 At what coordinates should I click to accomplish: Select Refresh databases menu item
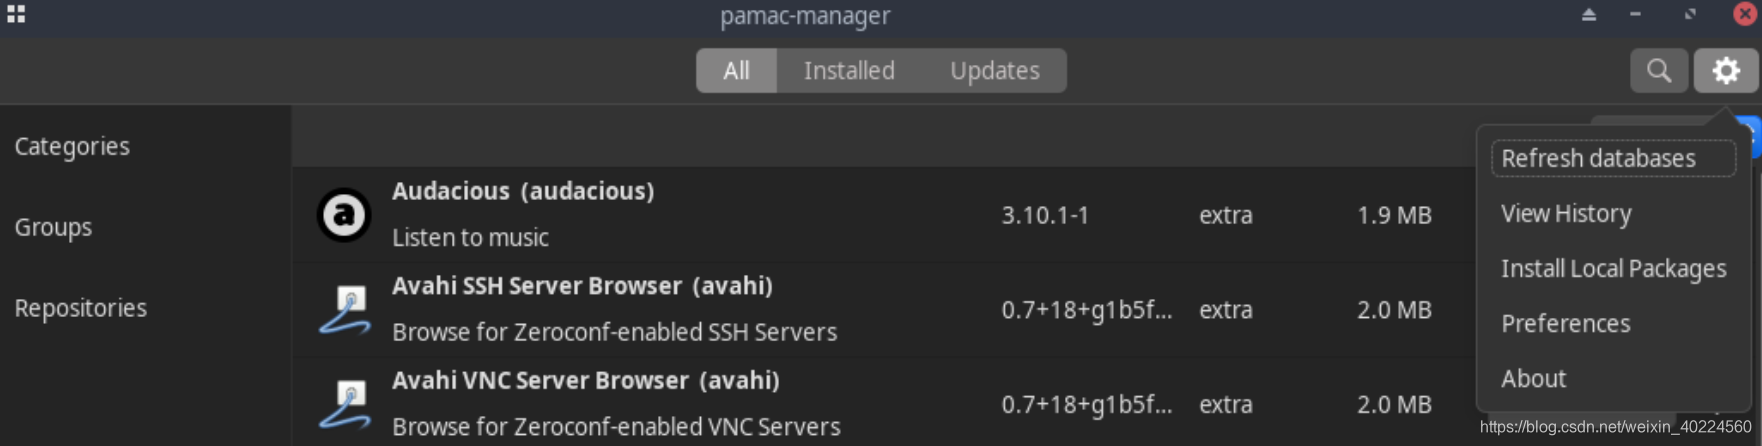[1598, 159]
